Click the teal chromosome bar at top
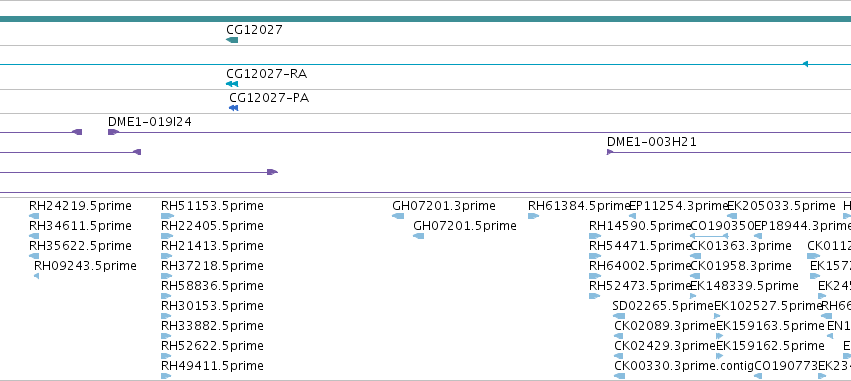 [x=426, y=19]
